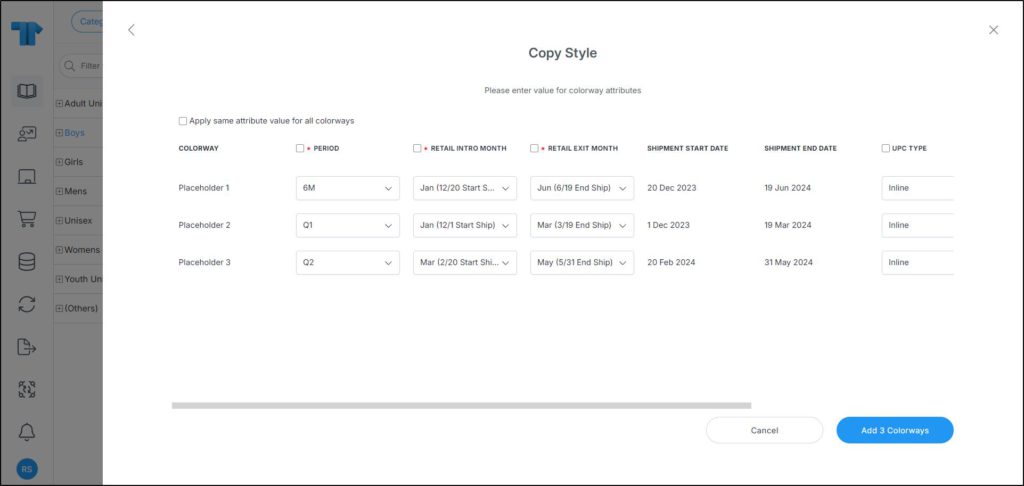Open Retail Exit Month dropdown showing May
Viewport: 1024px width, 486px height.
[x=582, y=263]
